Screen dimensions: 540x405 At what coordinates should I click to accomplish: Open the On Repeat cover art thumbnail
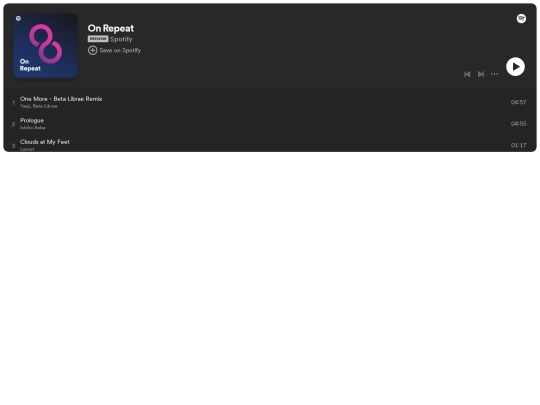pyautogui.click(x=45, y=46)
